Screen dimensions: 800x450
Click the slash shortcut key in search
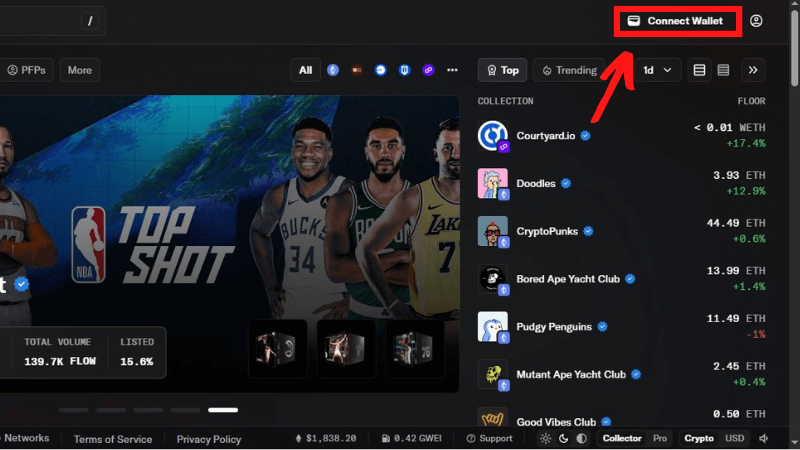coord(90,21)
